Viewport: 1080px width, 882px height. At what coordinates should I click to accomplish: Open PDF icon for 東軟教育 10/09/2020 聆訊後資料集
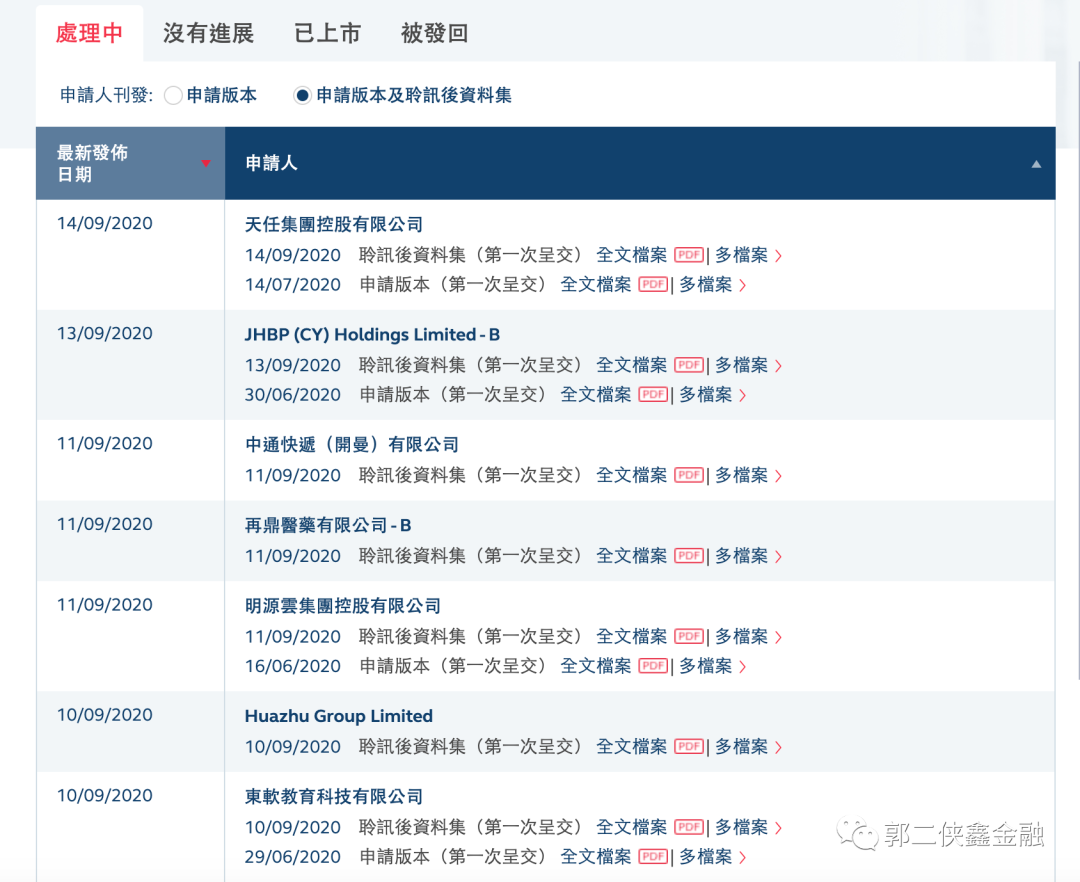tap(689, 827)
